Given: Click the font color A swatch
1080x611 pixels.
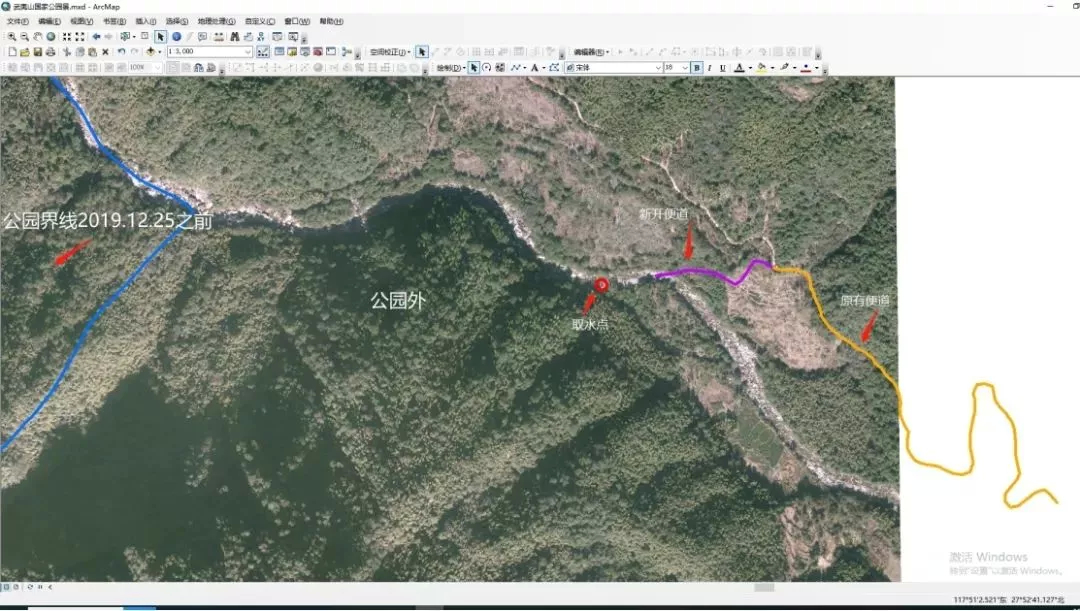Looking at the screenshot, I should [739, 68].
